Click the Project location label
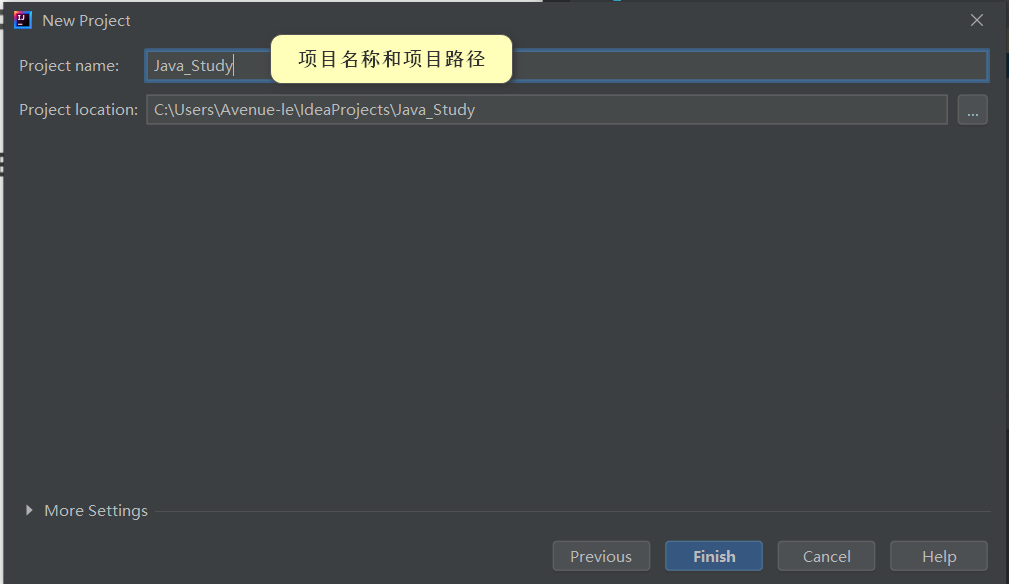The width and height of the screenshot is (1009, 584). tap(79, 110)
